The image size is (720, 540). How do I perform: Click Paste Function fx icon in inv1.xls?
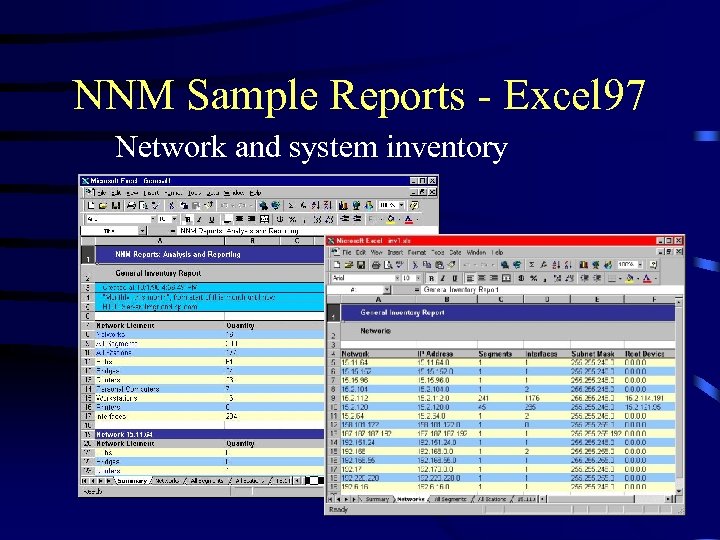[544, 265]
